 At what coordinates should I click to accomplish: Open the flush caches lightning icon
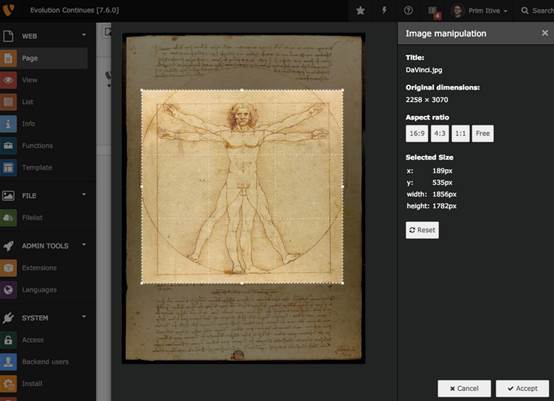pyautogui.click(x=384, y=10)
